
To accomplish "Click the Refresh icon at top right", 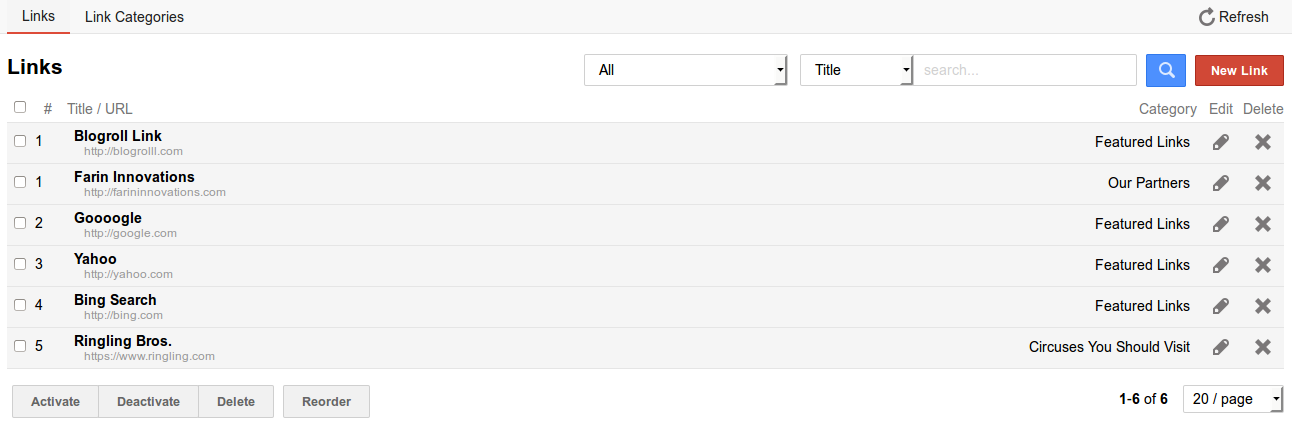I will (1207, 17).
